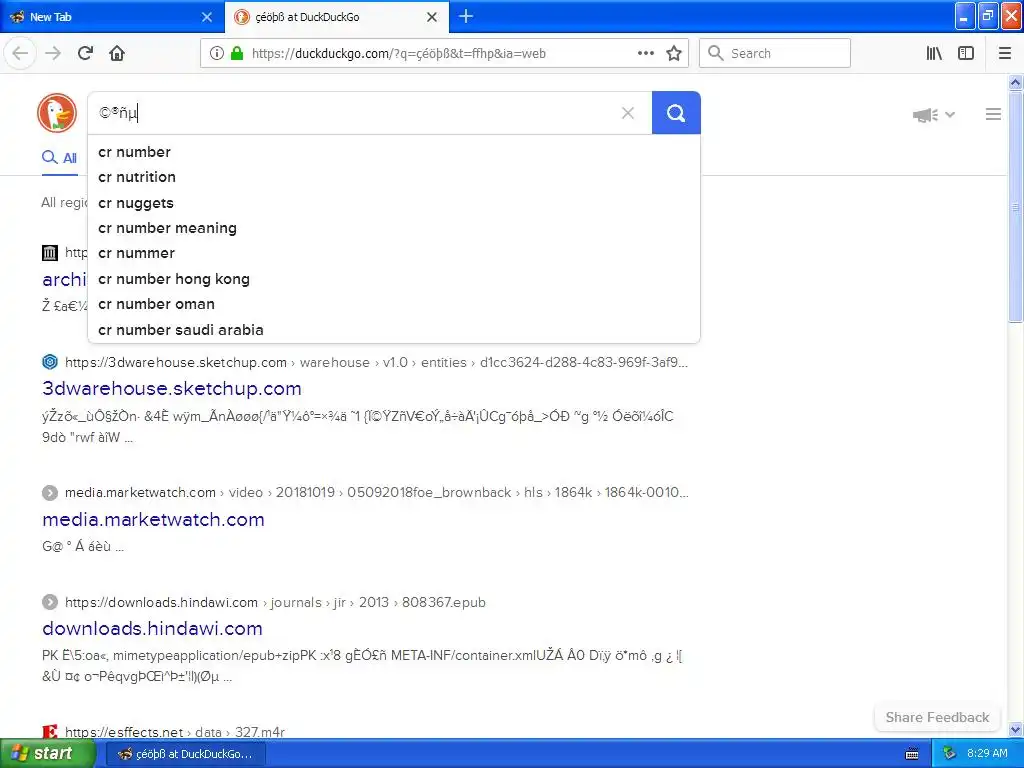Reload the current page
This screenshot has height=768, width=1024.
[85, 53]
